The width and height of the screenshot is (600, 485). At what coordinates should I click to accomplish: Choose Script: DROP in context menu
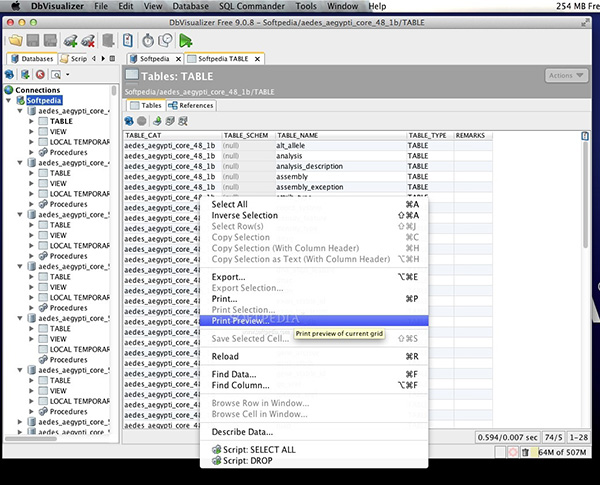314,461
